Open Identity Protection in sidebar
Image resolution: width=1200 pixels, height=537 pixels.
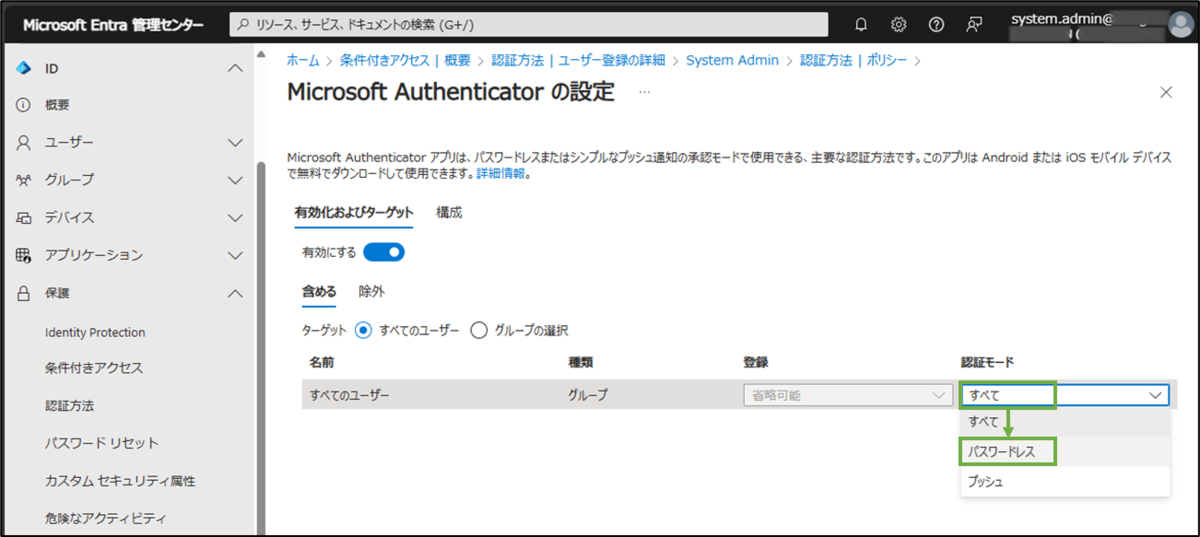(95, 333)
